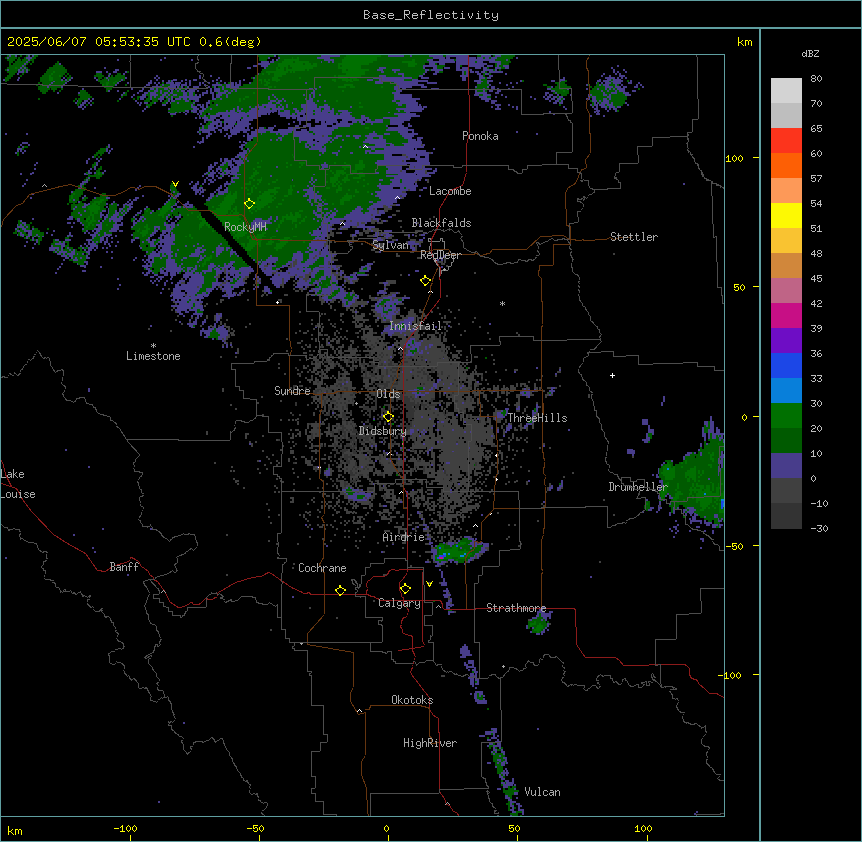Image resolution: width=862 pixels, height=842 pixels.
Task: Click the -100 tick on the bottom axis
Action: [125, 828]
